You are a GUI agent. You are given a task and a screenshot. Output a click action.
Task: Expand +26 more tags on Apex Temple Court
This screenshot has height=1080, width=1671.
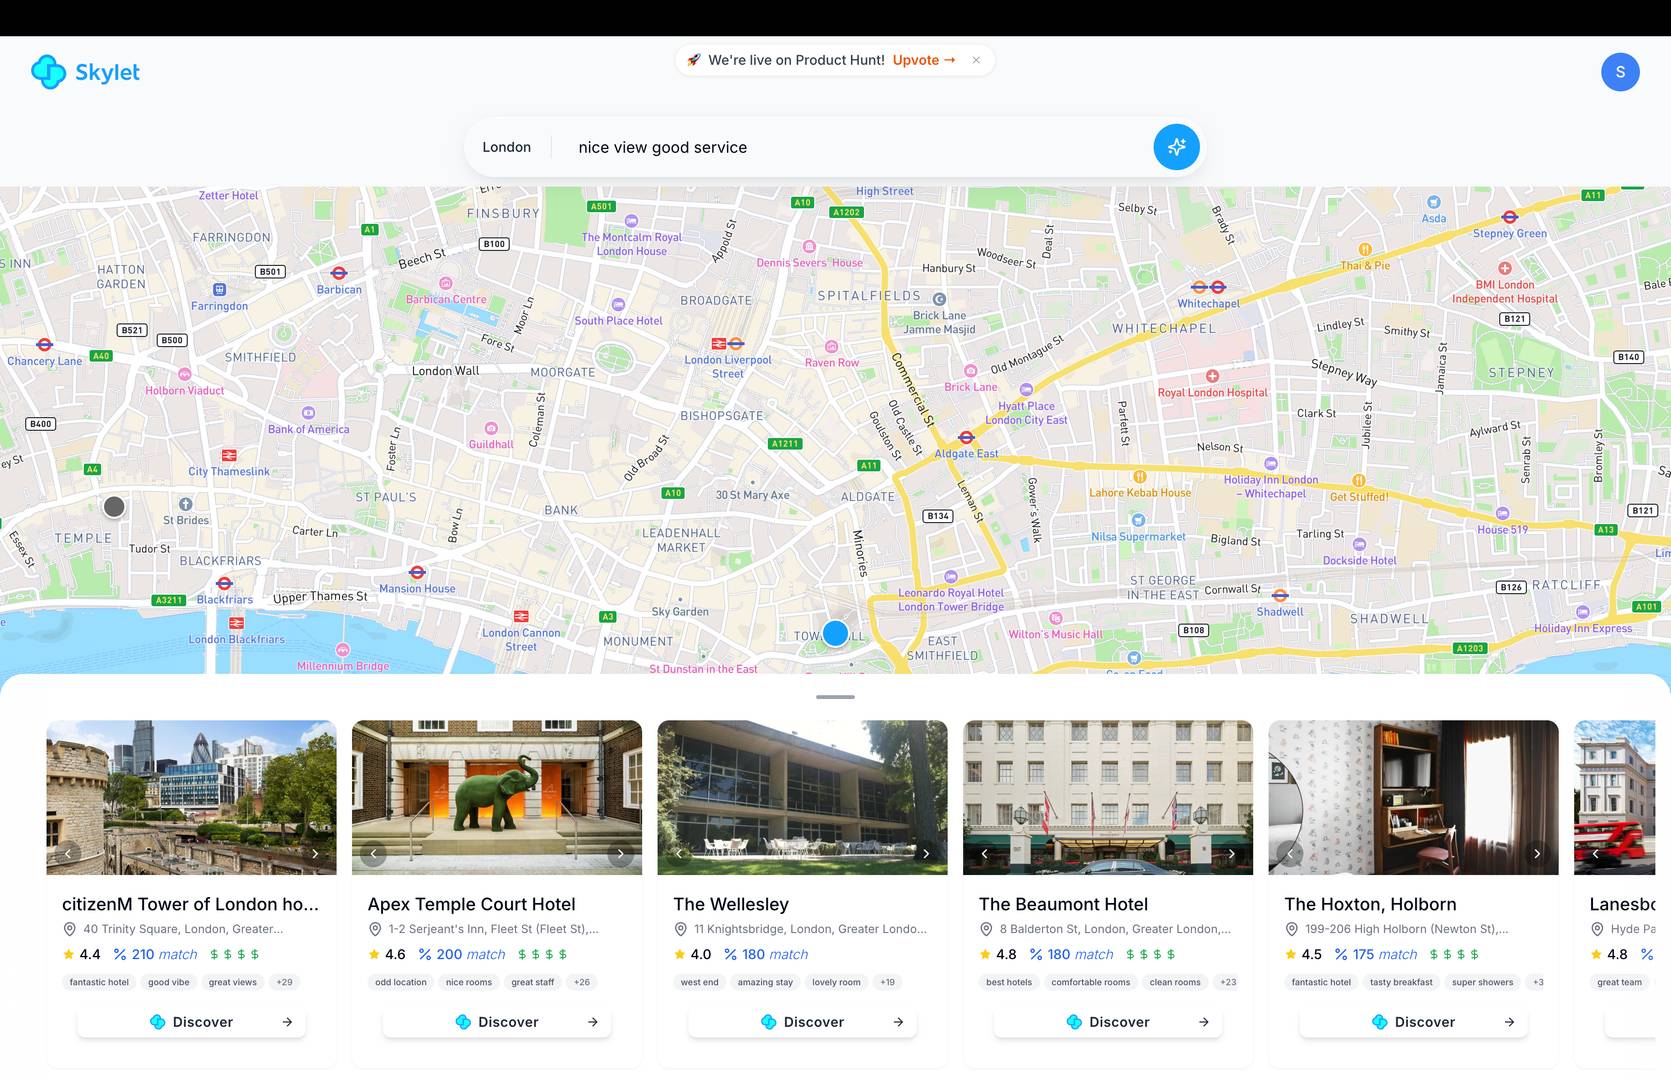pos(582,982)
